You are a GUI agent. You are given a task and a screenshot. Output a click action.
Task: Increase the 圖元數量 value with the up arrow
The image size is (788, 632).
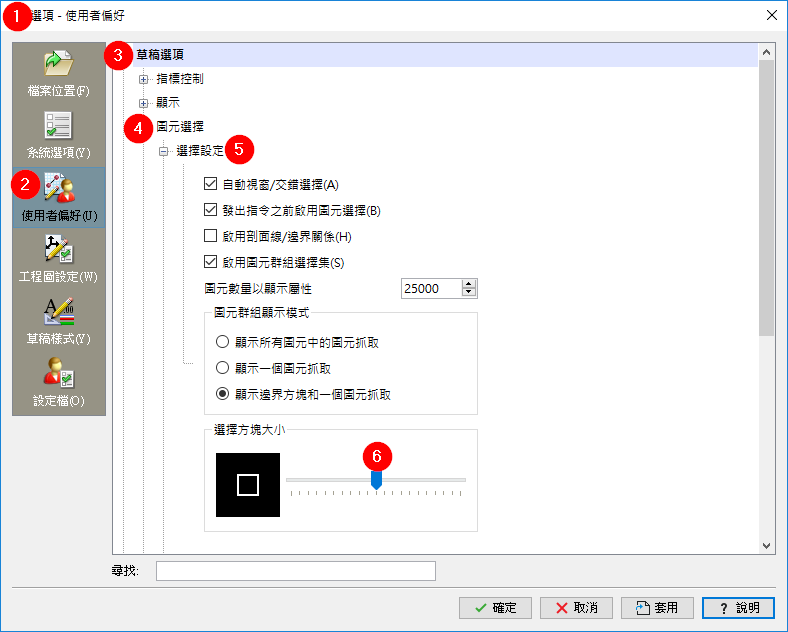coord(469,284)
